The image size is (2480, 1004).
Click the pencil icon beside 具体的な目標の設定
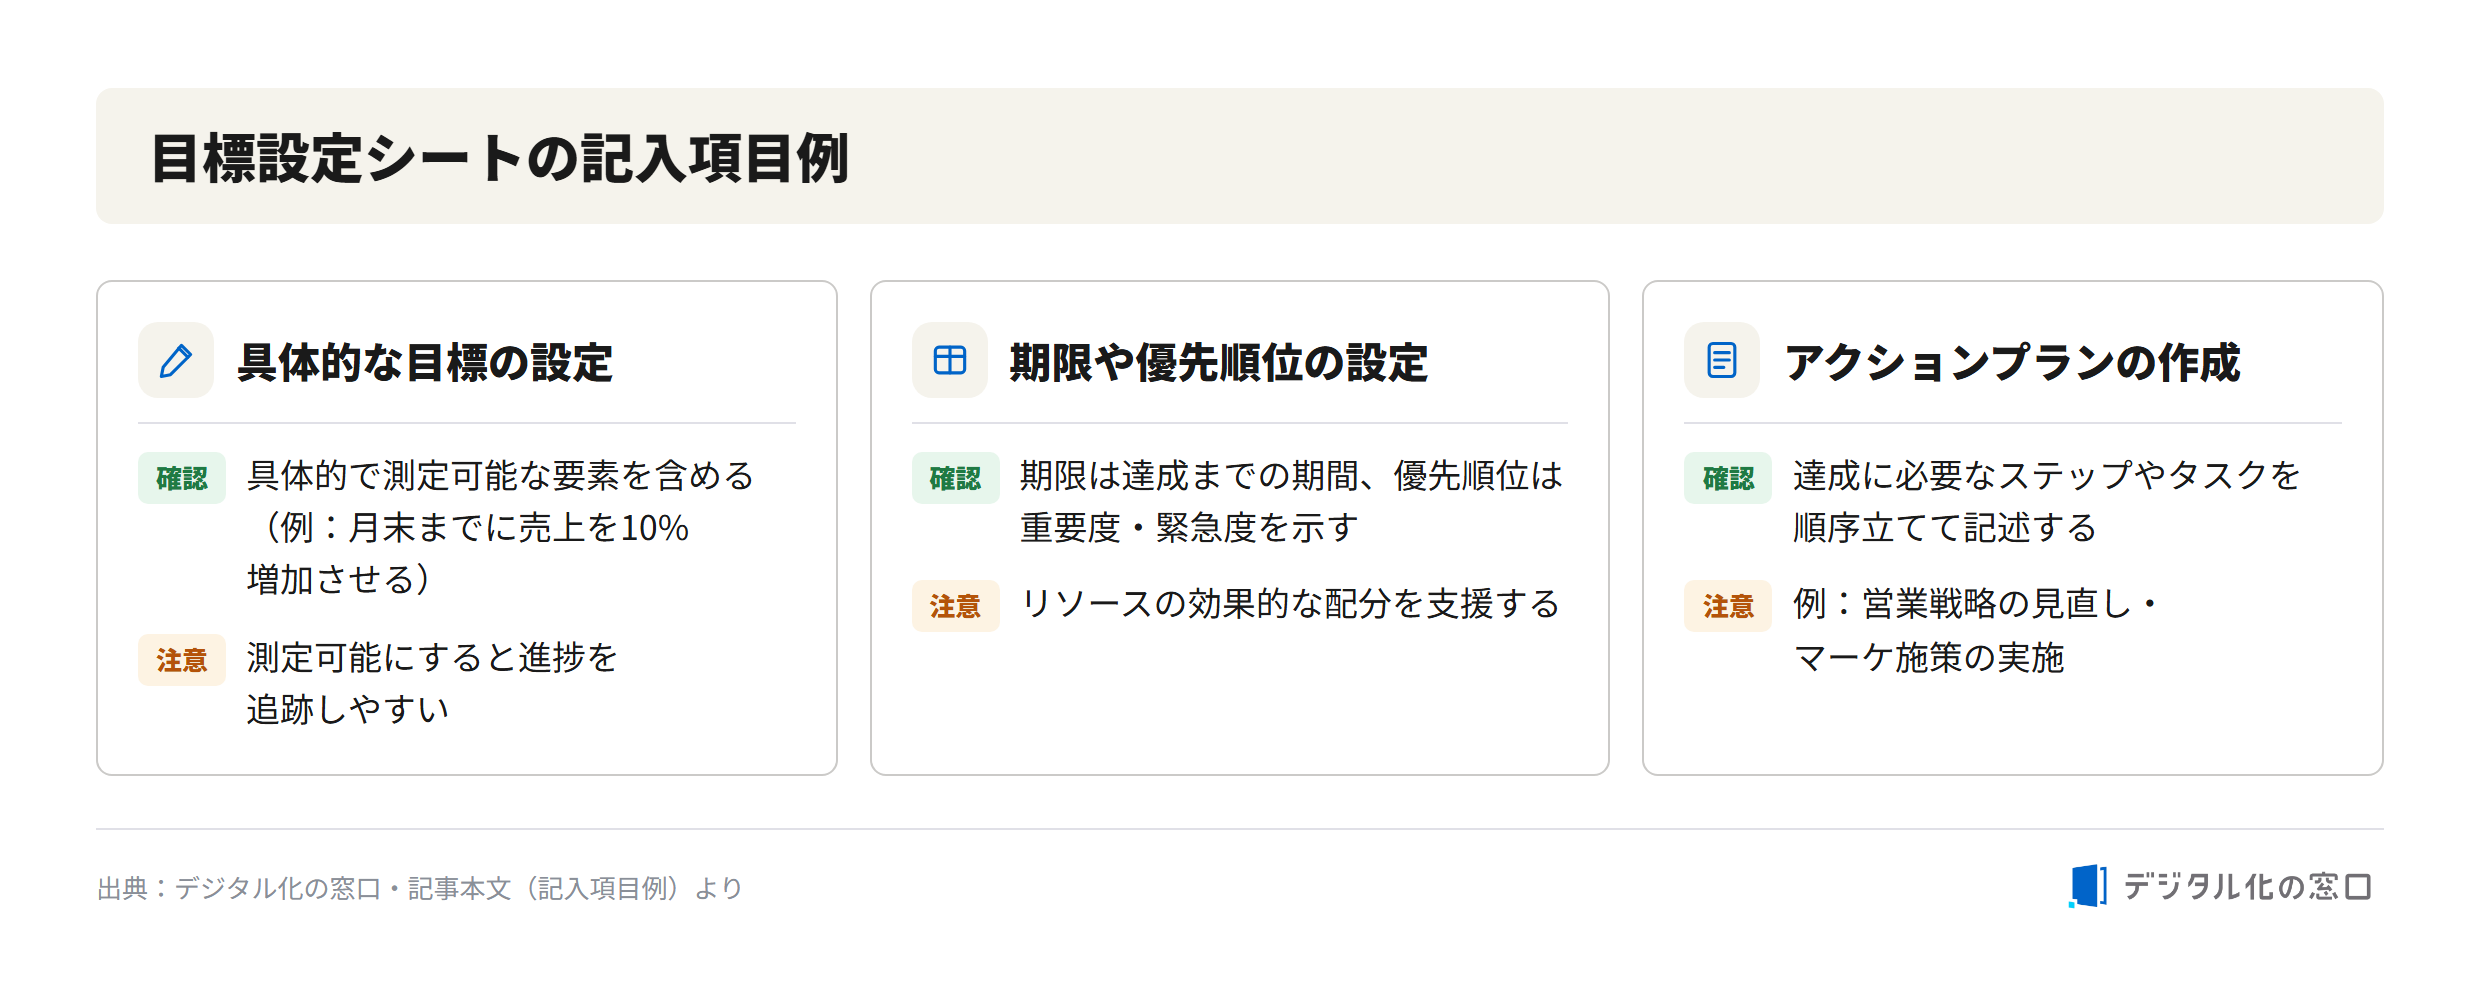[x=176, y=360]
